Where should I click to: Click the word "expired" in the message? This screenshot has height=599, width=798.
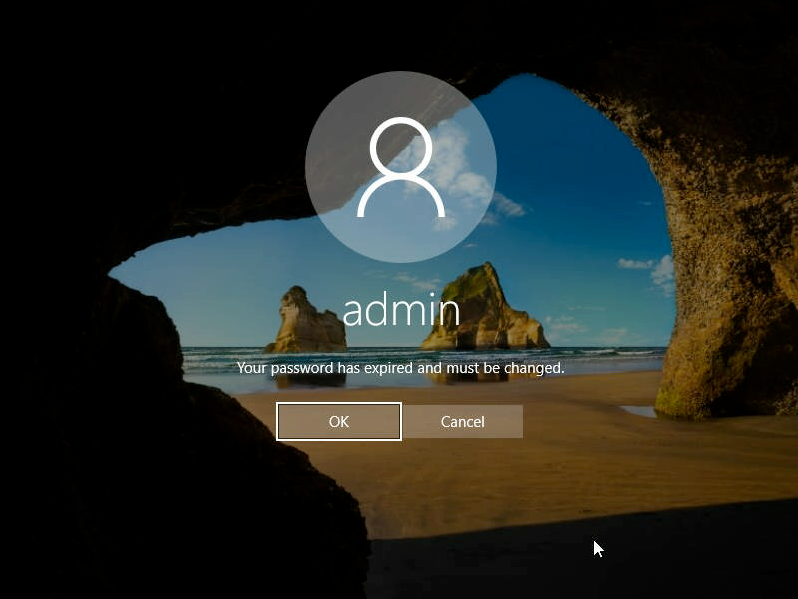tap(387, 368)
